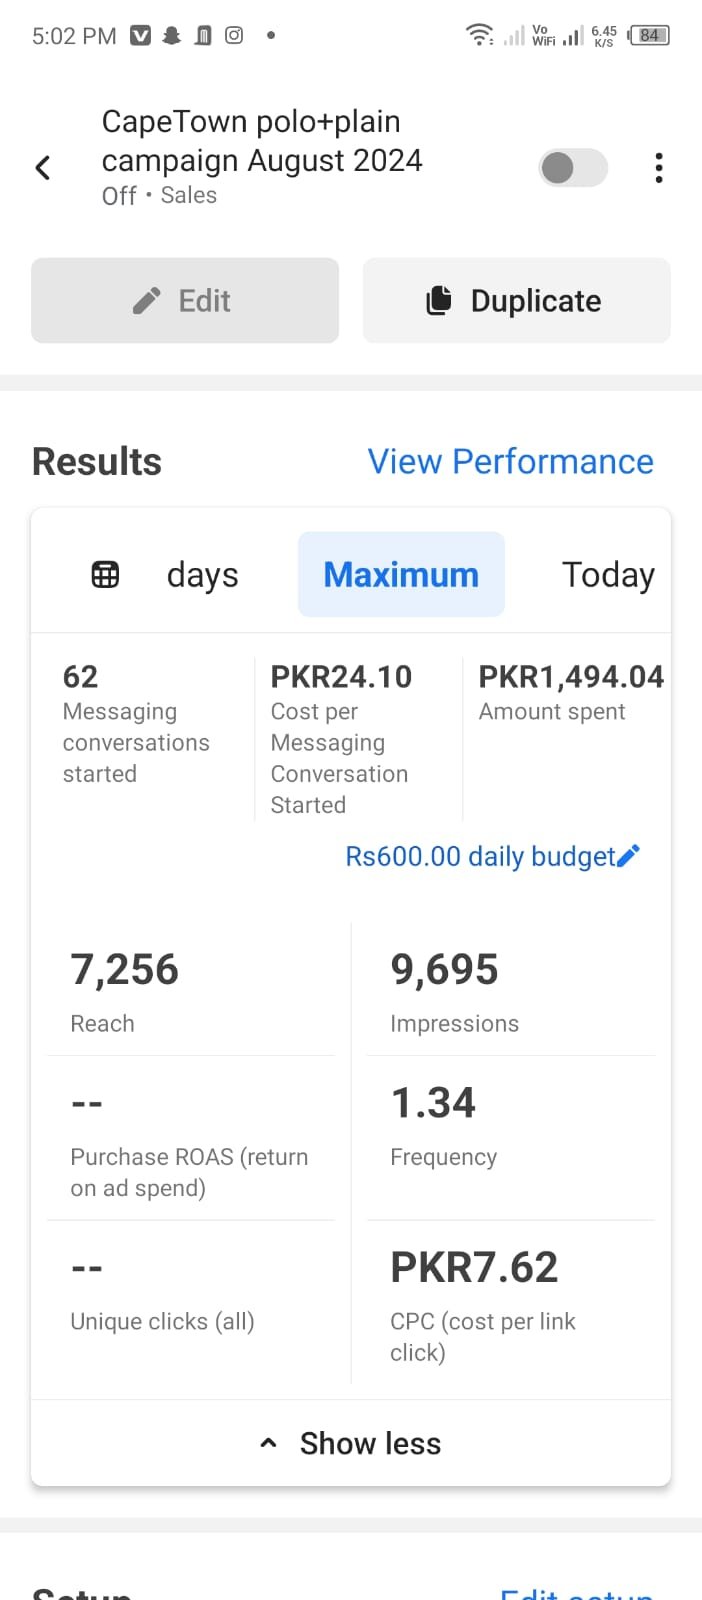Tap the Wi-Fi icon in status bar

(480, 36)
